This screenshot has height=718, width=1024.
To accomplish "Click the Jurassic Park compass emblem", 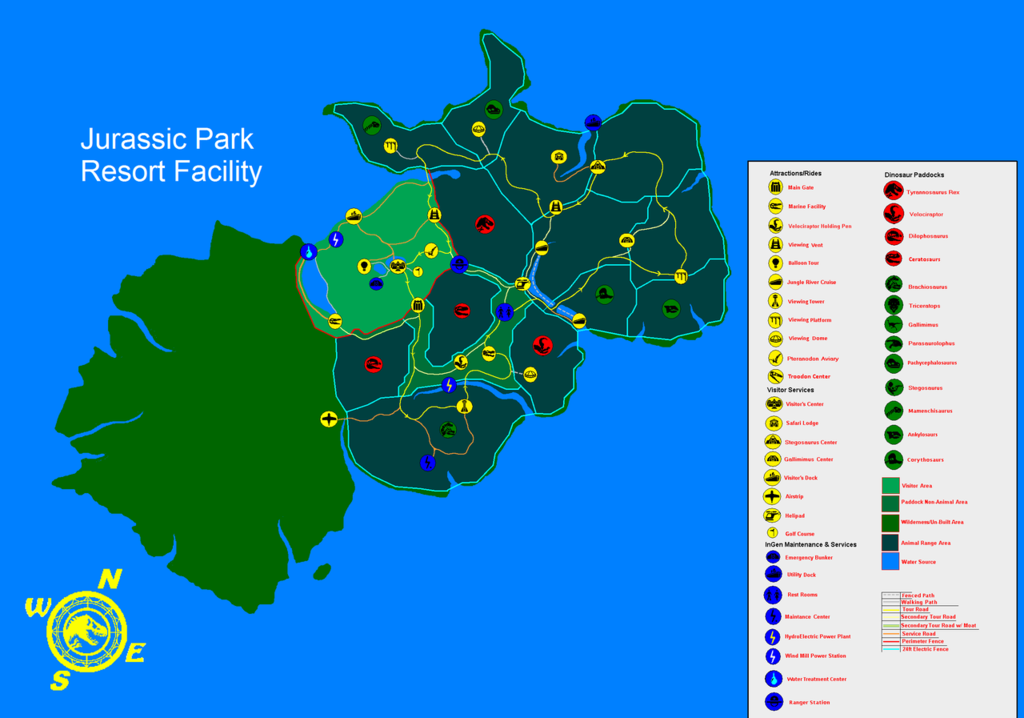I will click(86, 631).
